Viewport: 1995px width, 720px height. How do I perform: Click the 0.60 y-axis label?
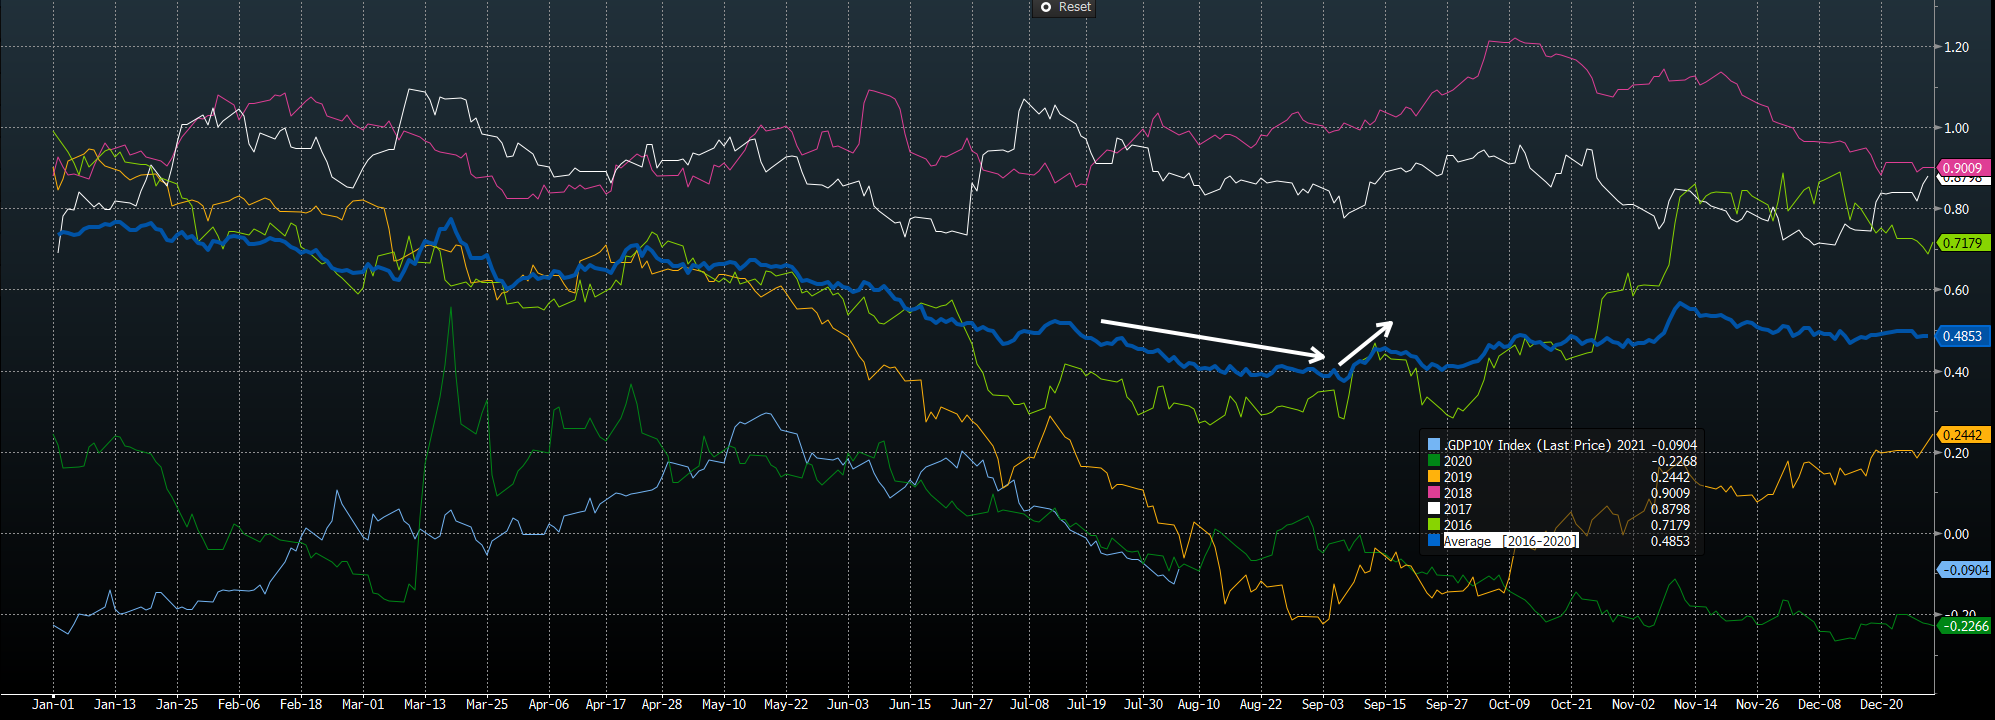point(1955,290)
